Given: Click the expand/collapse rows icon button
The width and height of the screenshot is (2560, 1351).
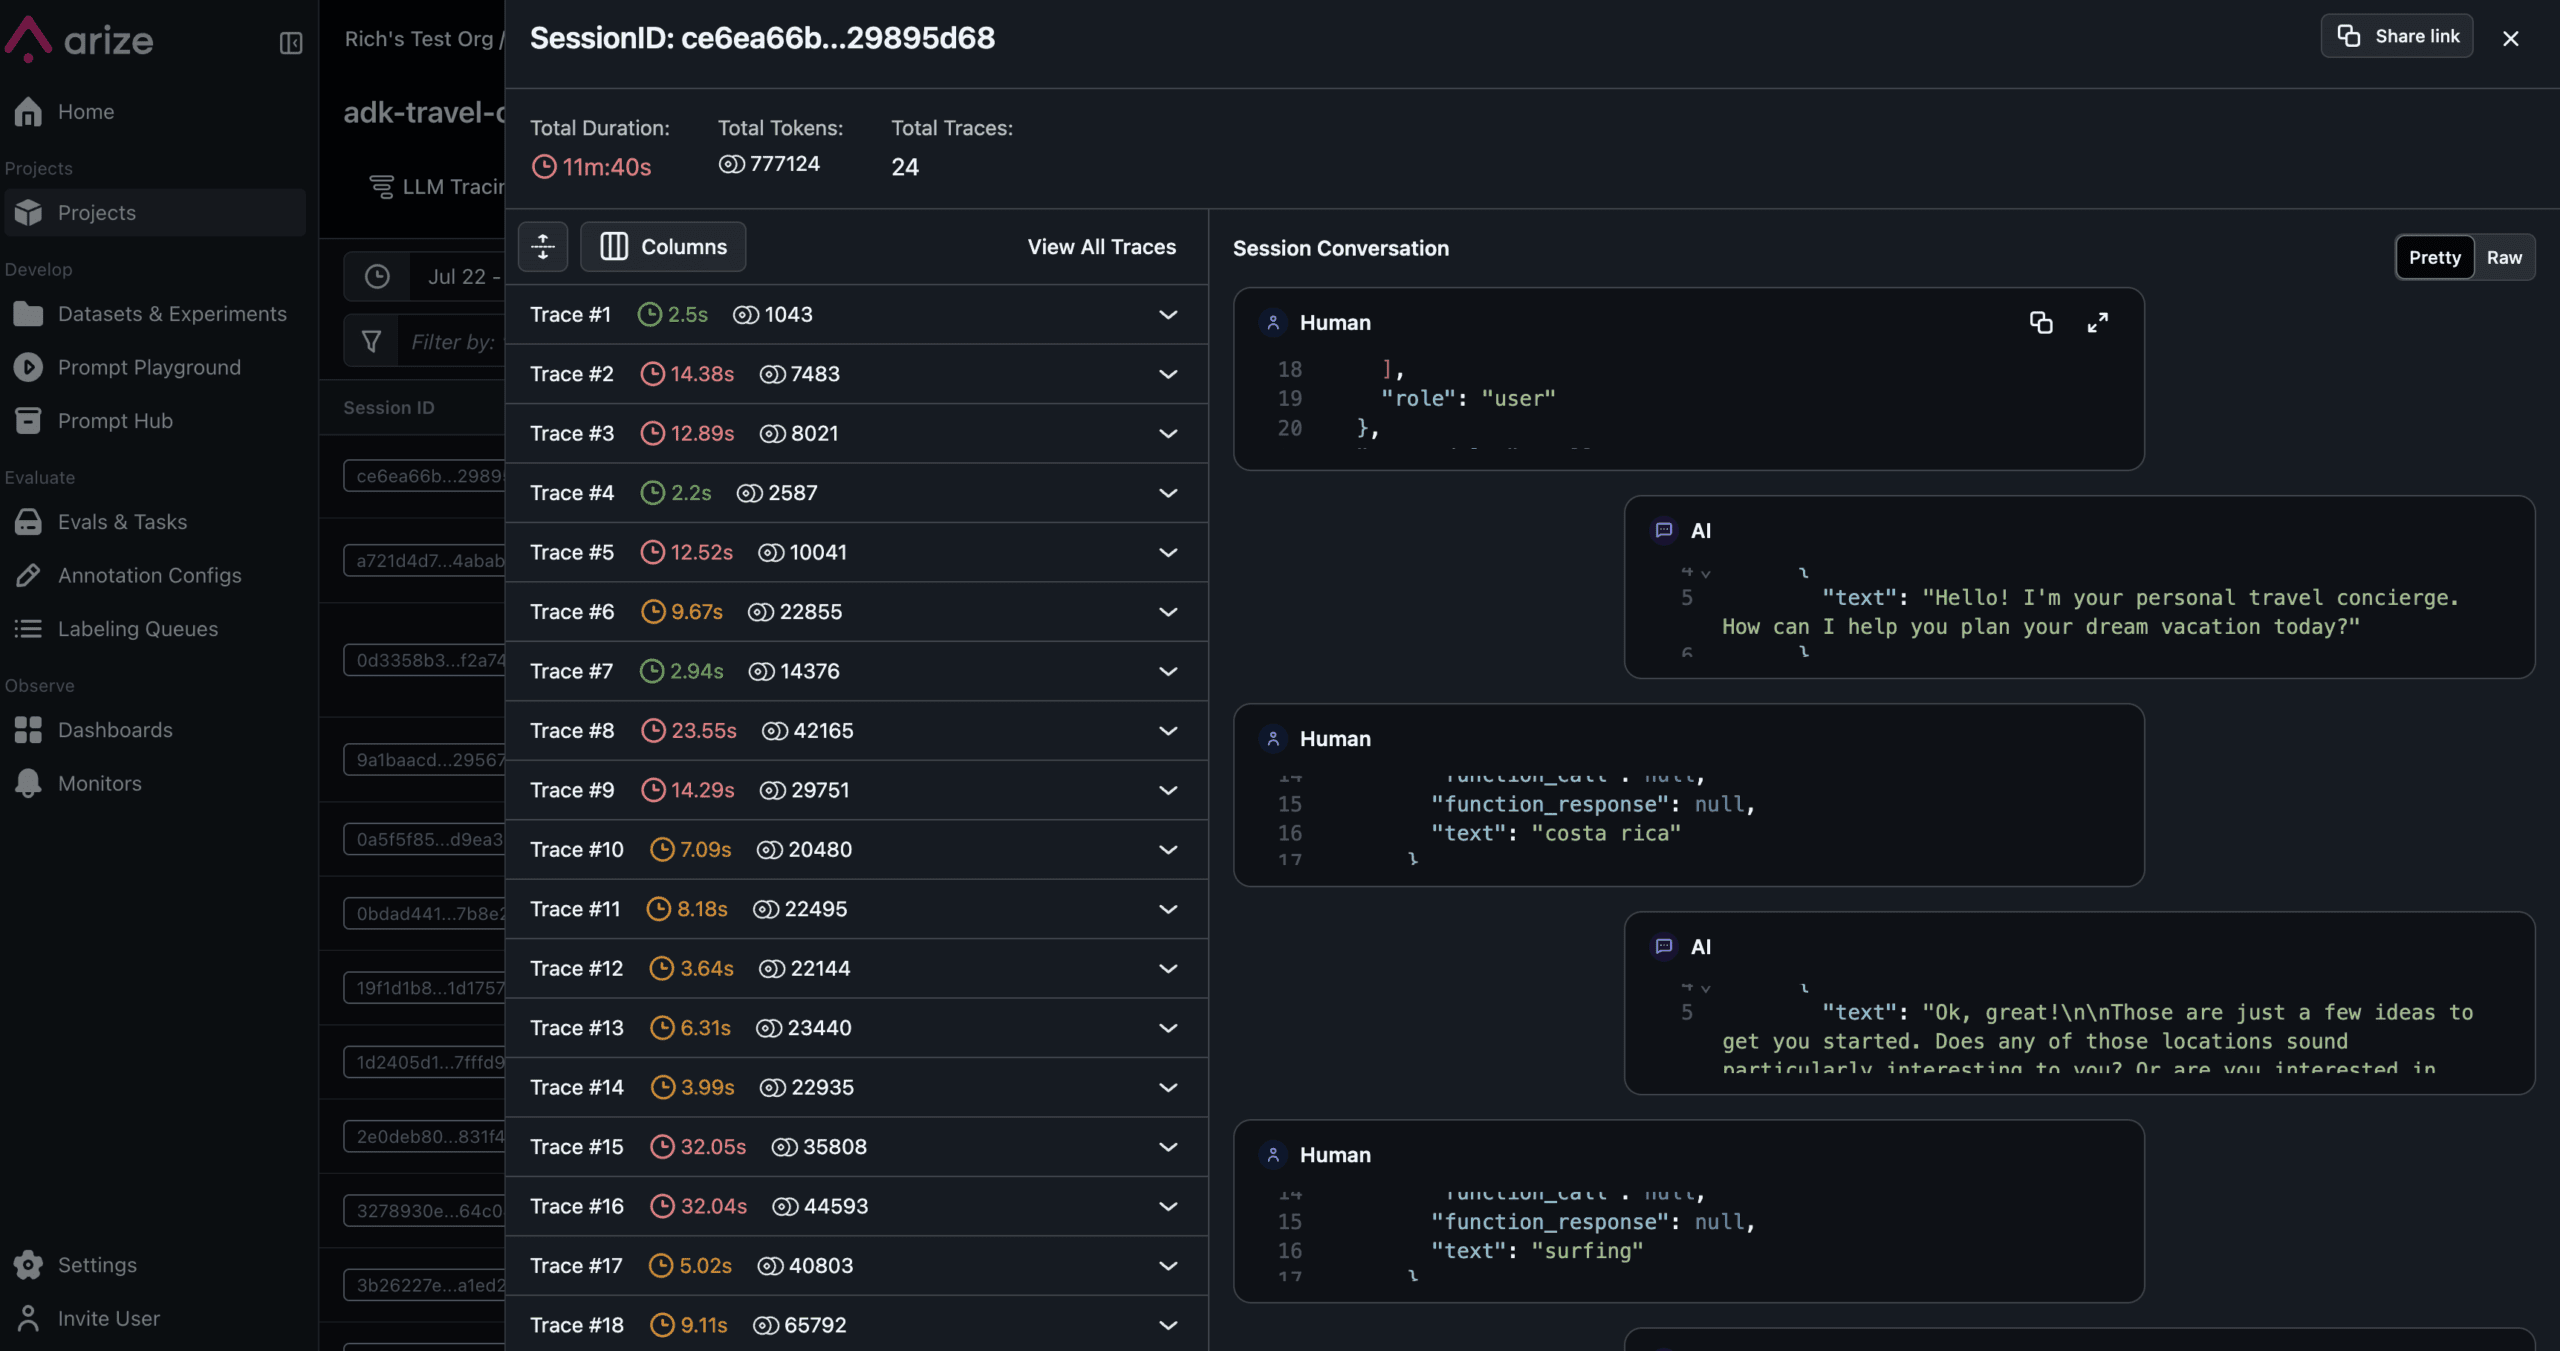Looking at the screenshot, I should (542, 246).
